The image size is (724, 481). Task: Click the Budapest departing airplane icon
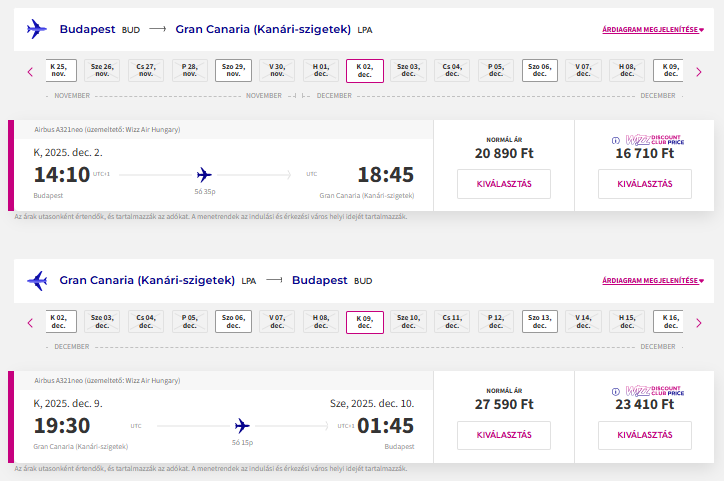36,29
